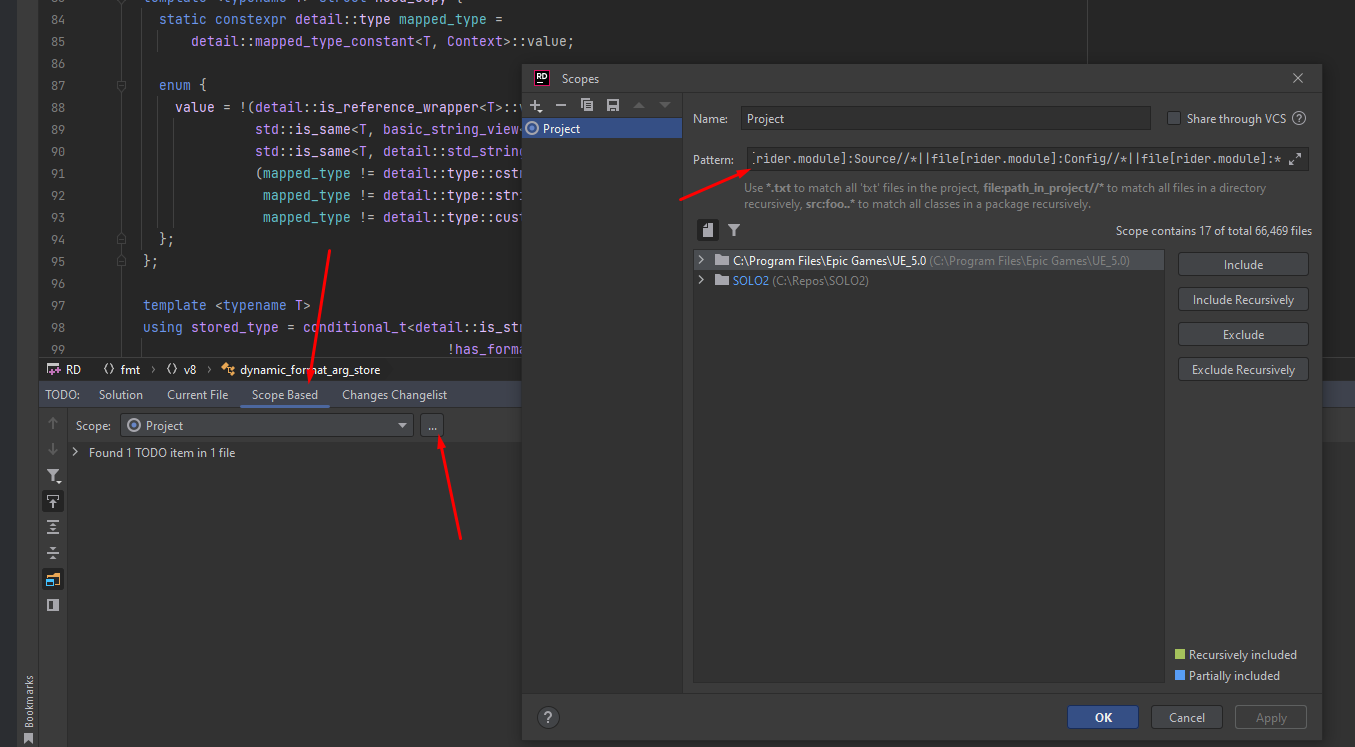Expand the SOLO2 folder tree node
Image resolution: width=1355 pixels, height=747 pixels.
pyautogui.click(x=701, y=280)
